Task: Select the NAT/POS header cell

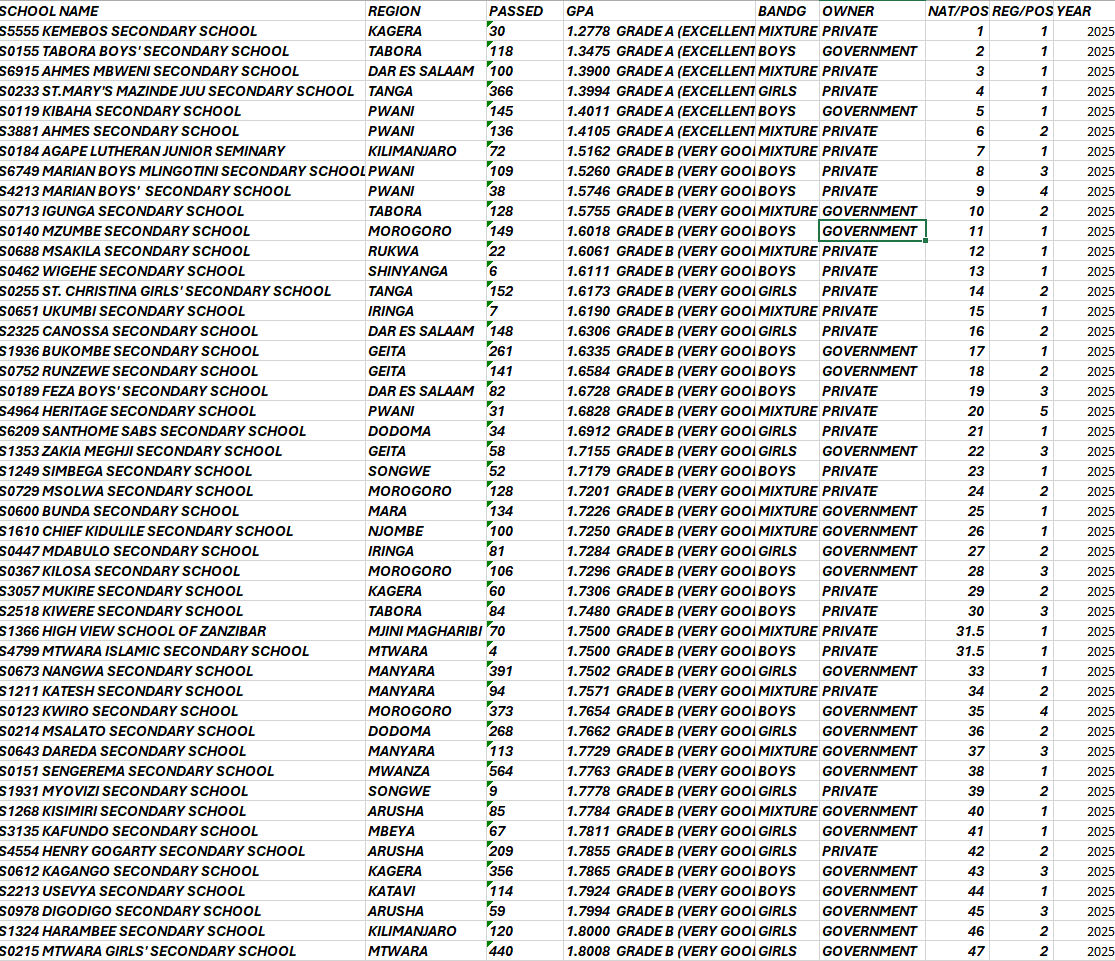Action: (957, 11)
